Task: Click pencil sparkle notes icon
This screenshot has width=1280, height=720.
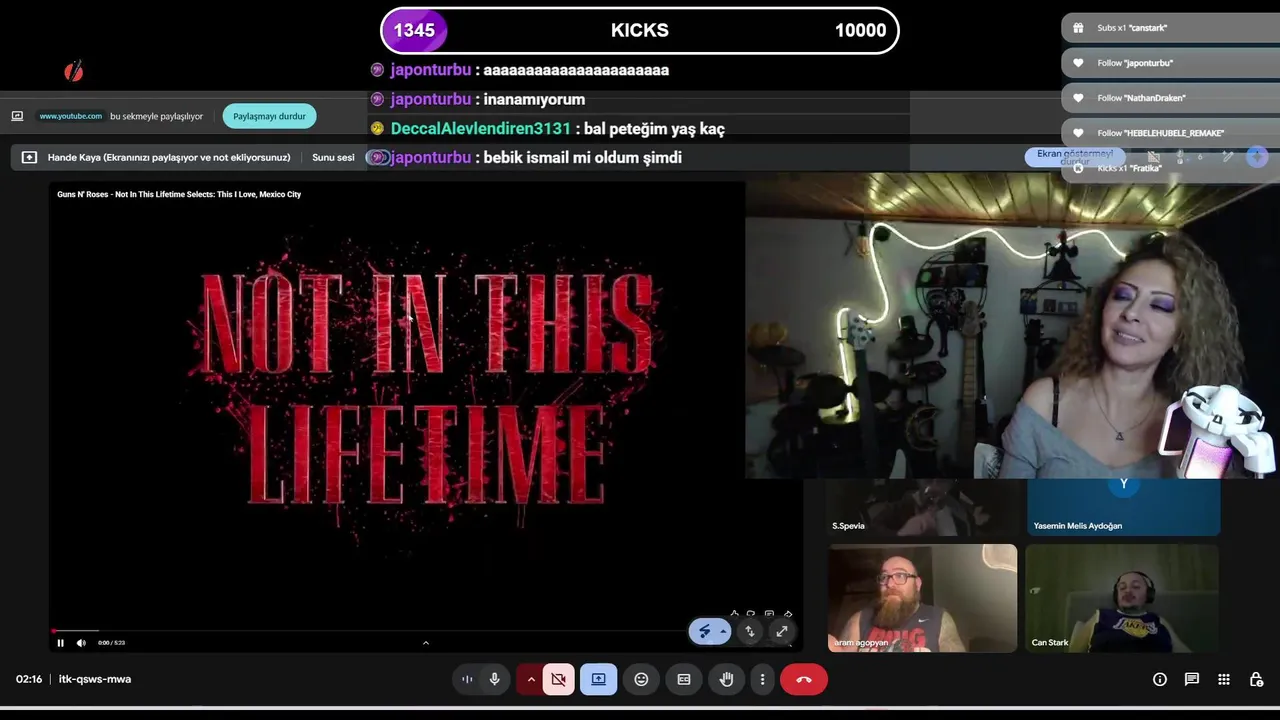Action: click(x=1228, y=157)
